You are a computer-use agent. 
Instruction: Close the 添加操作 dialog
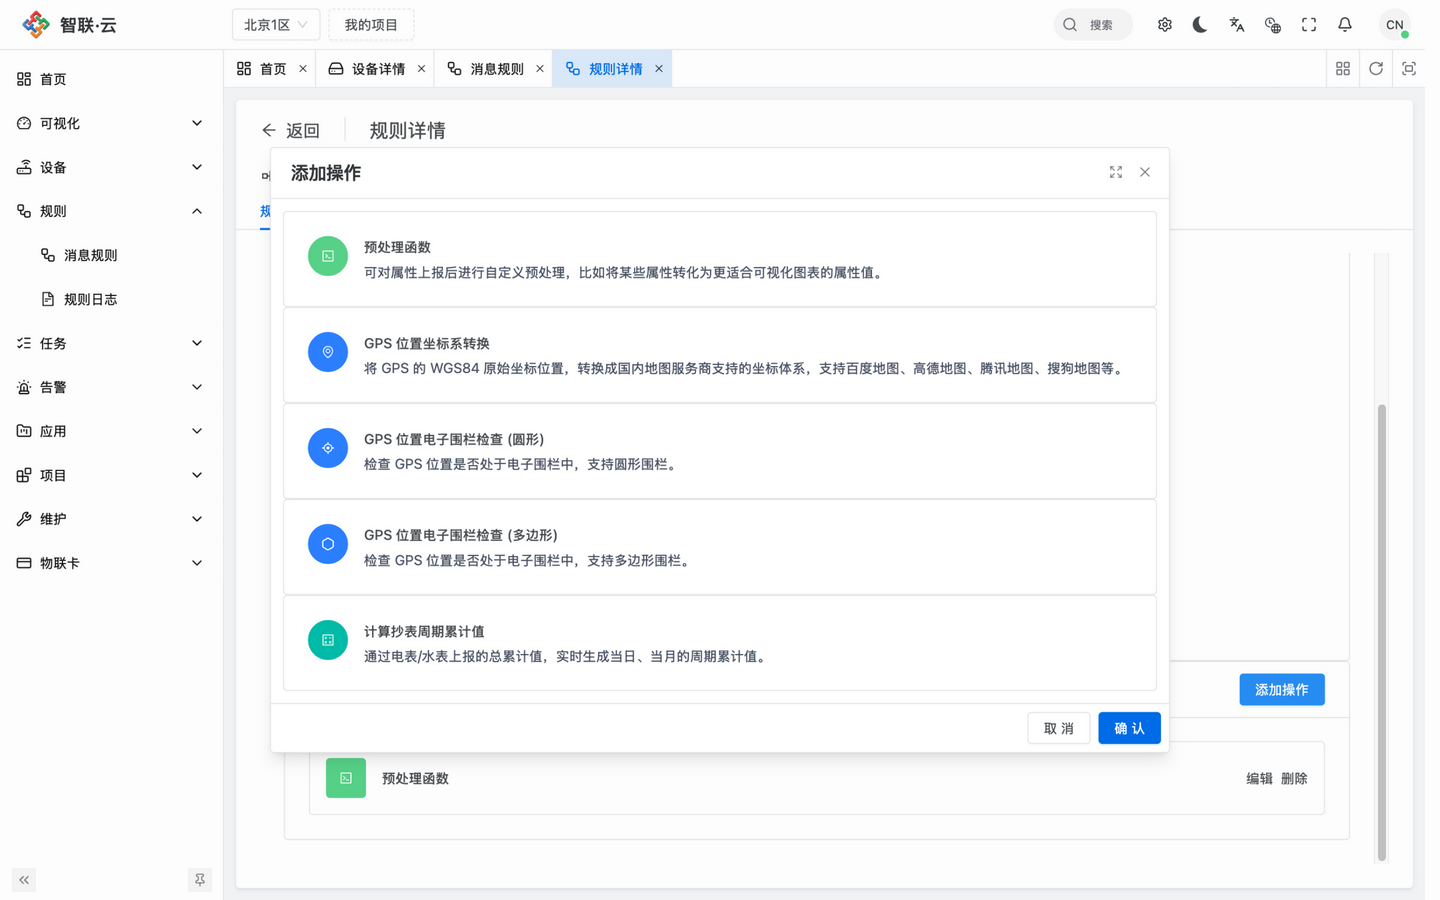point(1145,172)
